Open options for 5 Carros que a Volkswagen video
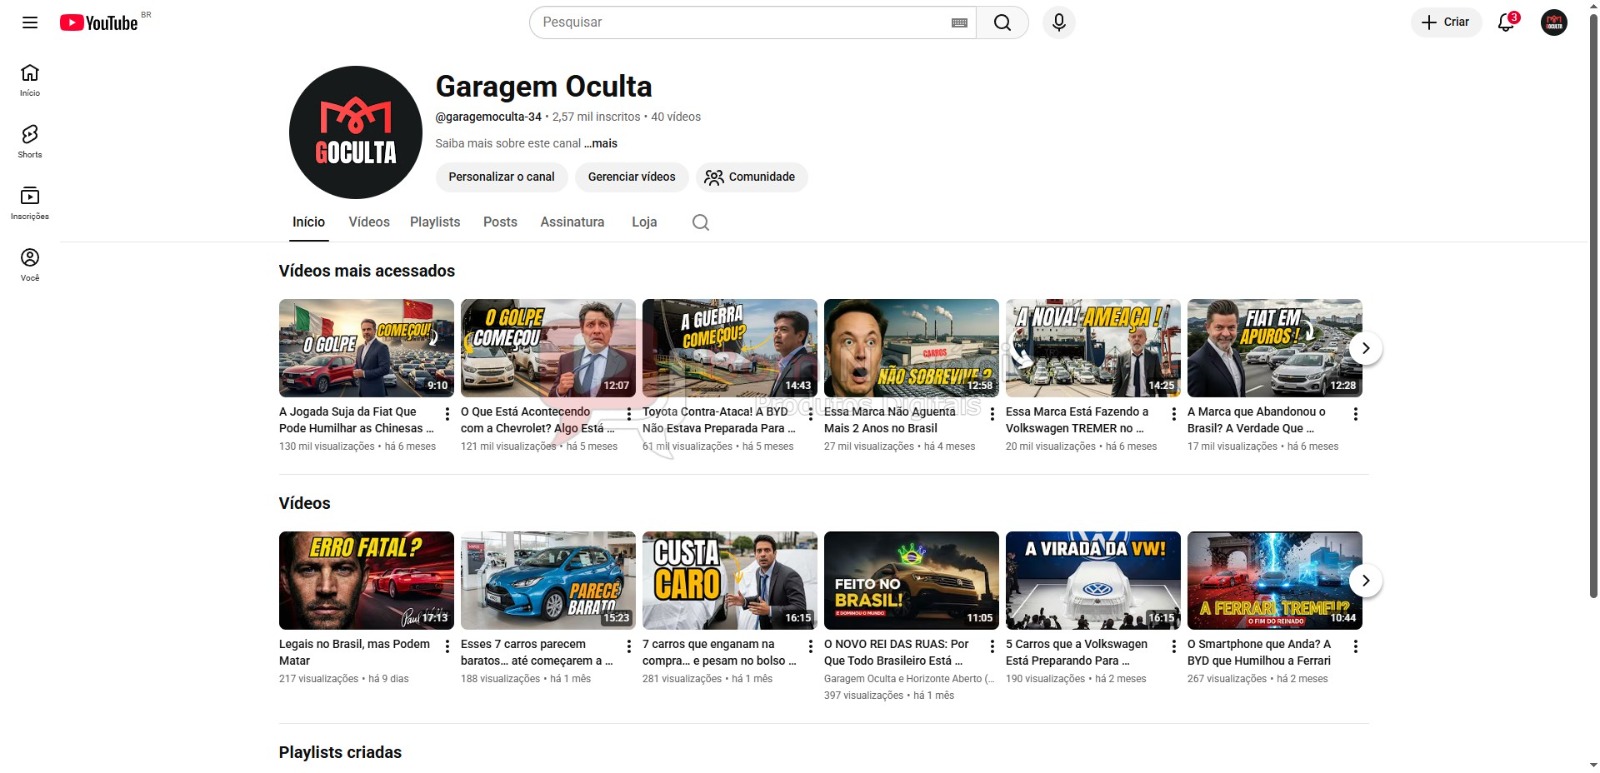Viewport: 1600px width, 773px height. point(1174,647)
